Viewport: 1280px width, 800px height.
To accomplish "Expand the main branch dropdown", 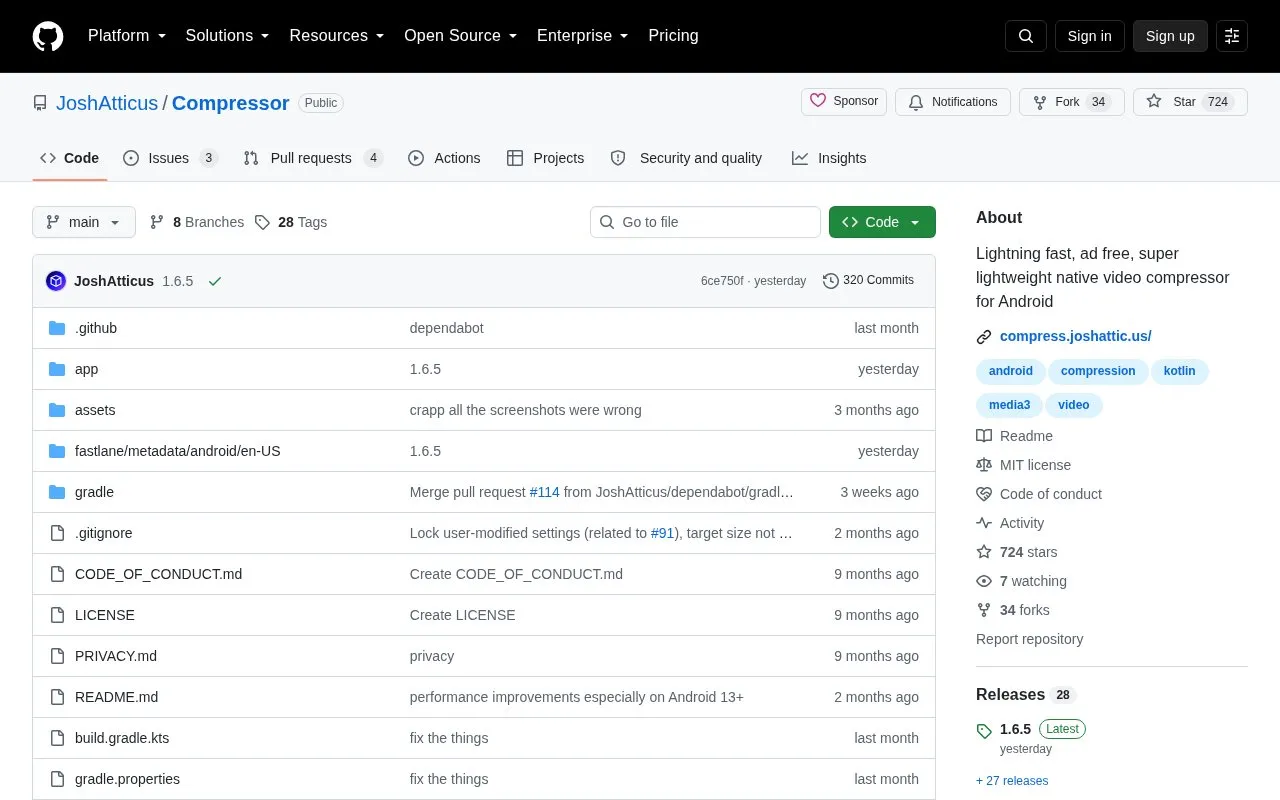I will [84, 222].
